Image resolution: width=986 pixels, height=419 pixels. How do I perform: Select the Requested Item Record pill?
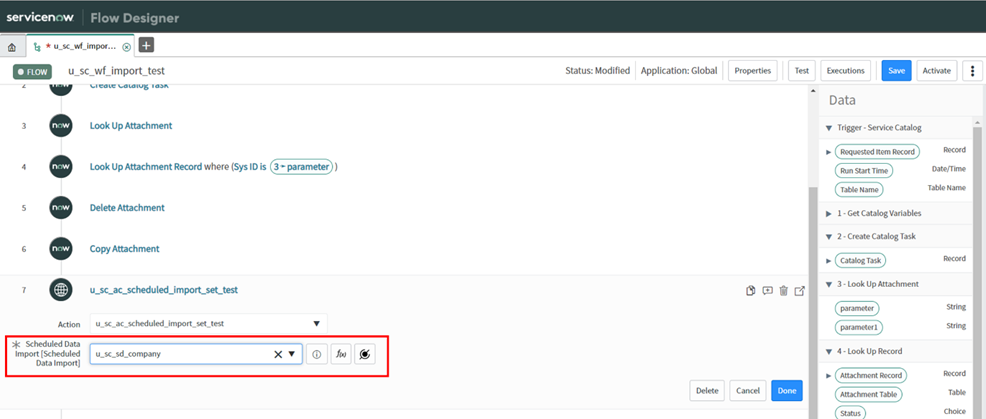tap(877, 152)
